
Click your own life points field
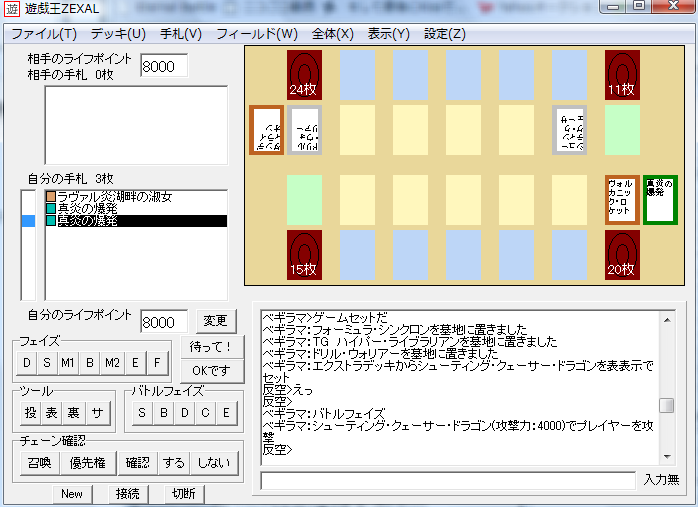164,321
